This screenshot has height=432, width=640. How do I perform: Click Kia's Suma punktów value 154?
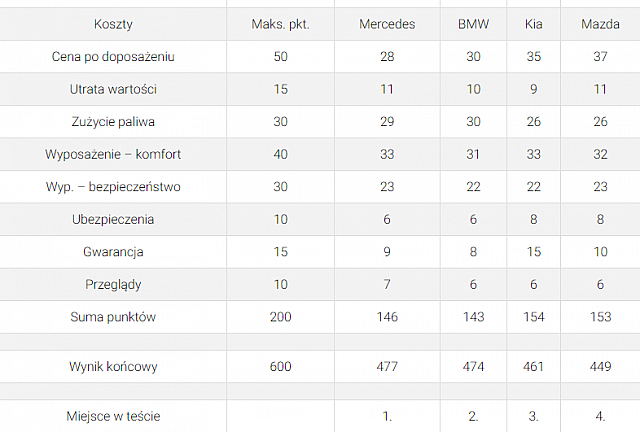point(533,317)
